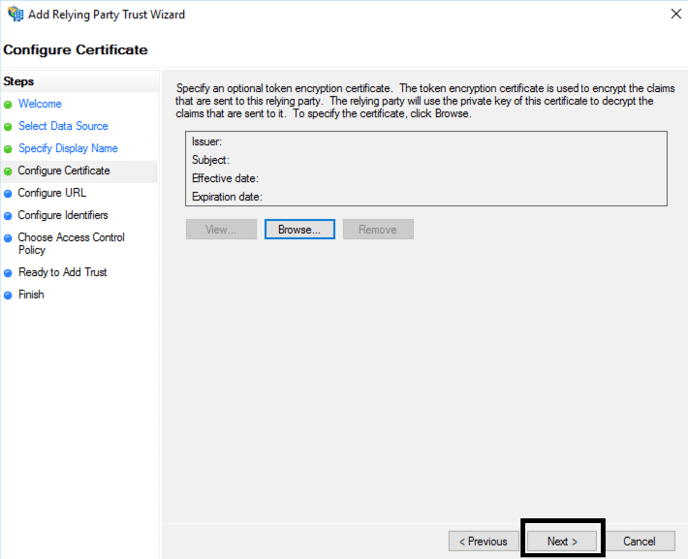Click the blue bullet beside Configure URL

point(8,193)
